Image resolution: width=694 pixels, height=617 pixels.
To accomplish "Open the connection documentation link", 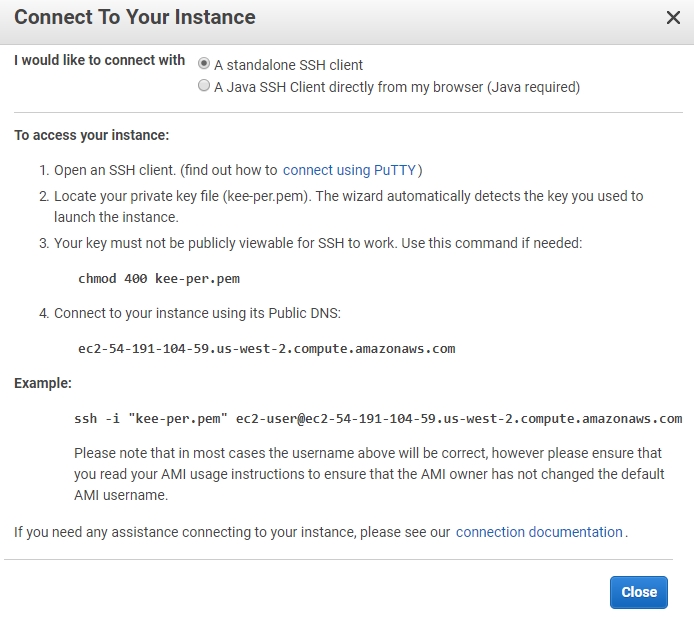I will (x=539, y=532).
